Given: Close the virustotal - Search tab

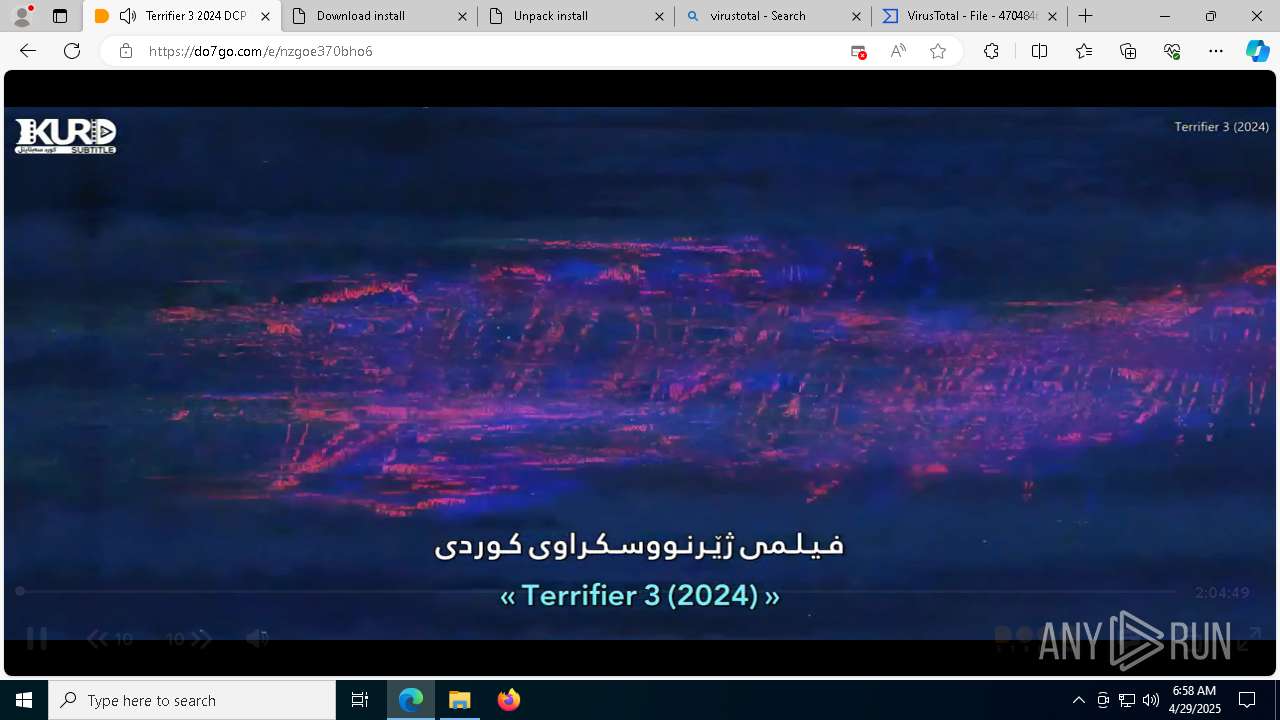Looking at the screenshot, I should click(x=856, y=16).
